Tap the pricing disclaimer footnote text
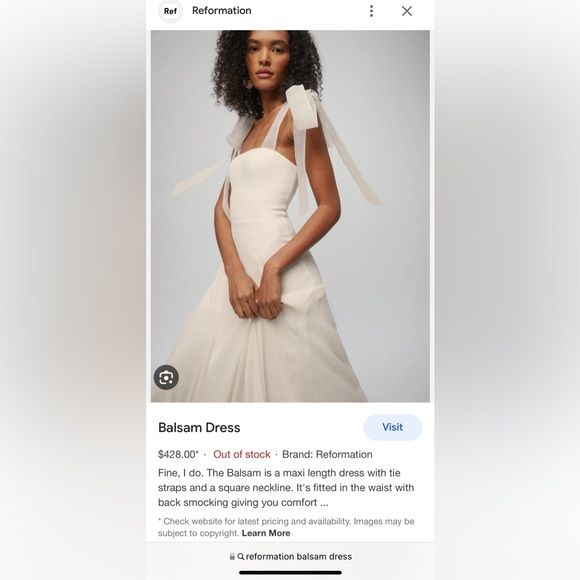This screenshot has height=580, width=580. point(286,527)
